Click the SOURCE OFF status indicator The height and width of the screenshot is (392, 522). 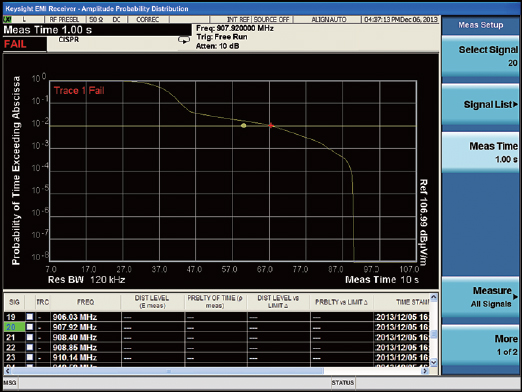[272, 20]
